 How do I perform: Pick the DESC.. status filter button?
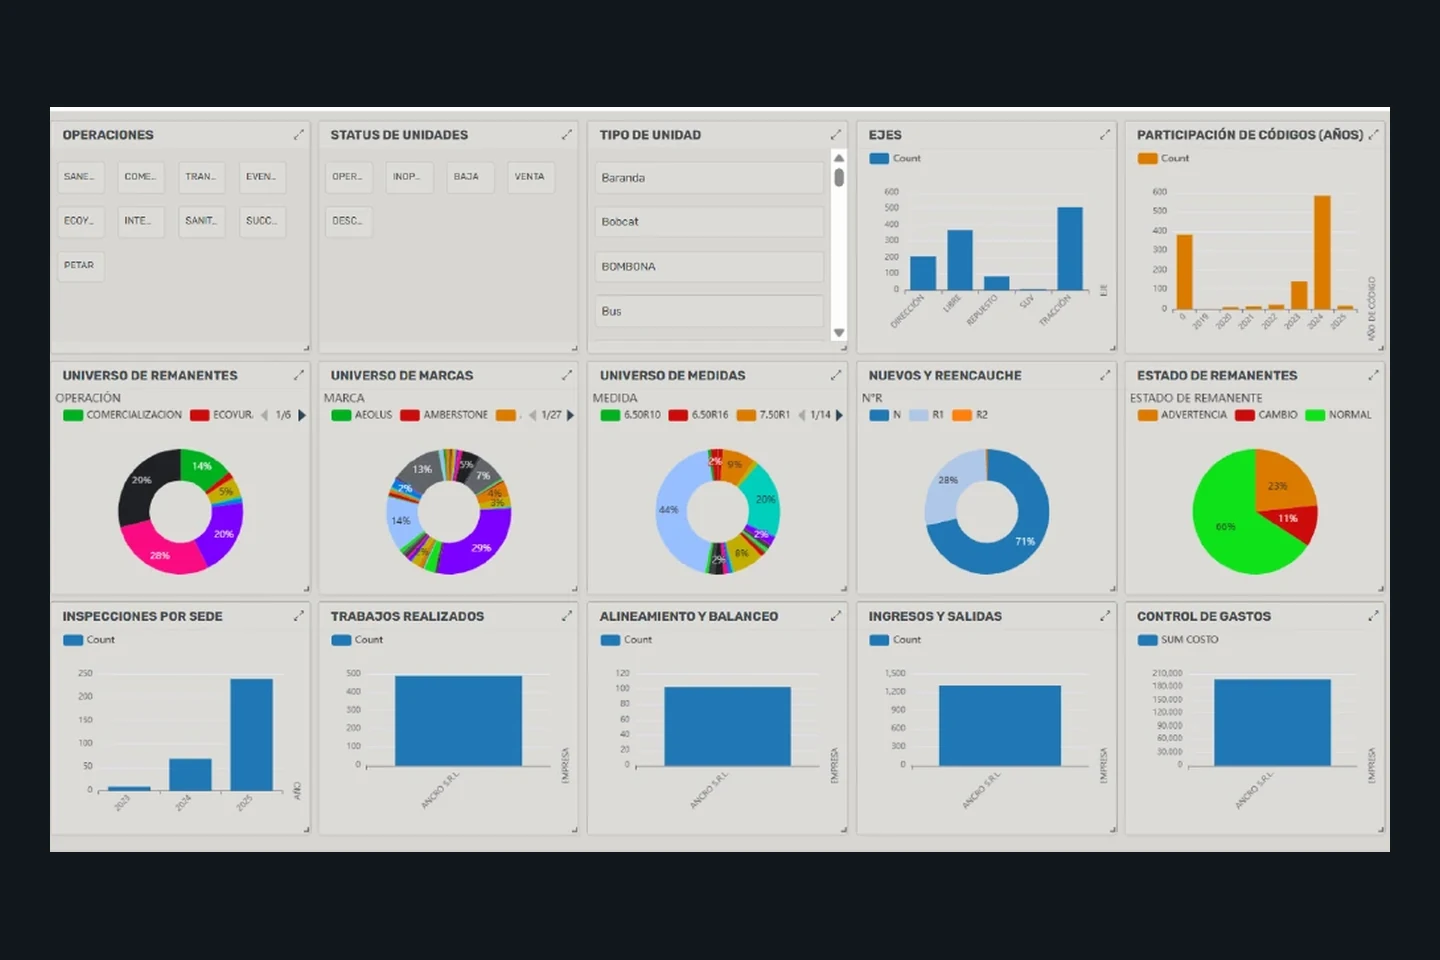(x=349, y=221)
